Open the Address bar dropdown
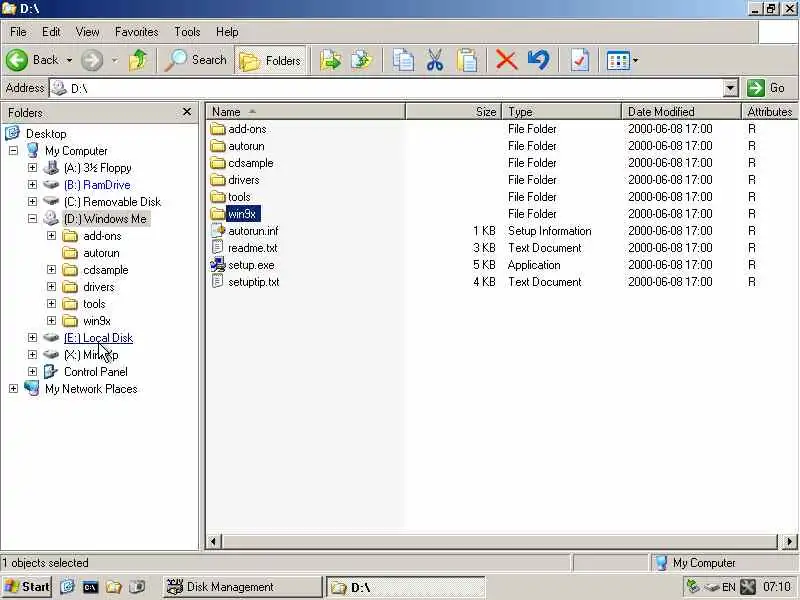 coord(731,88)
